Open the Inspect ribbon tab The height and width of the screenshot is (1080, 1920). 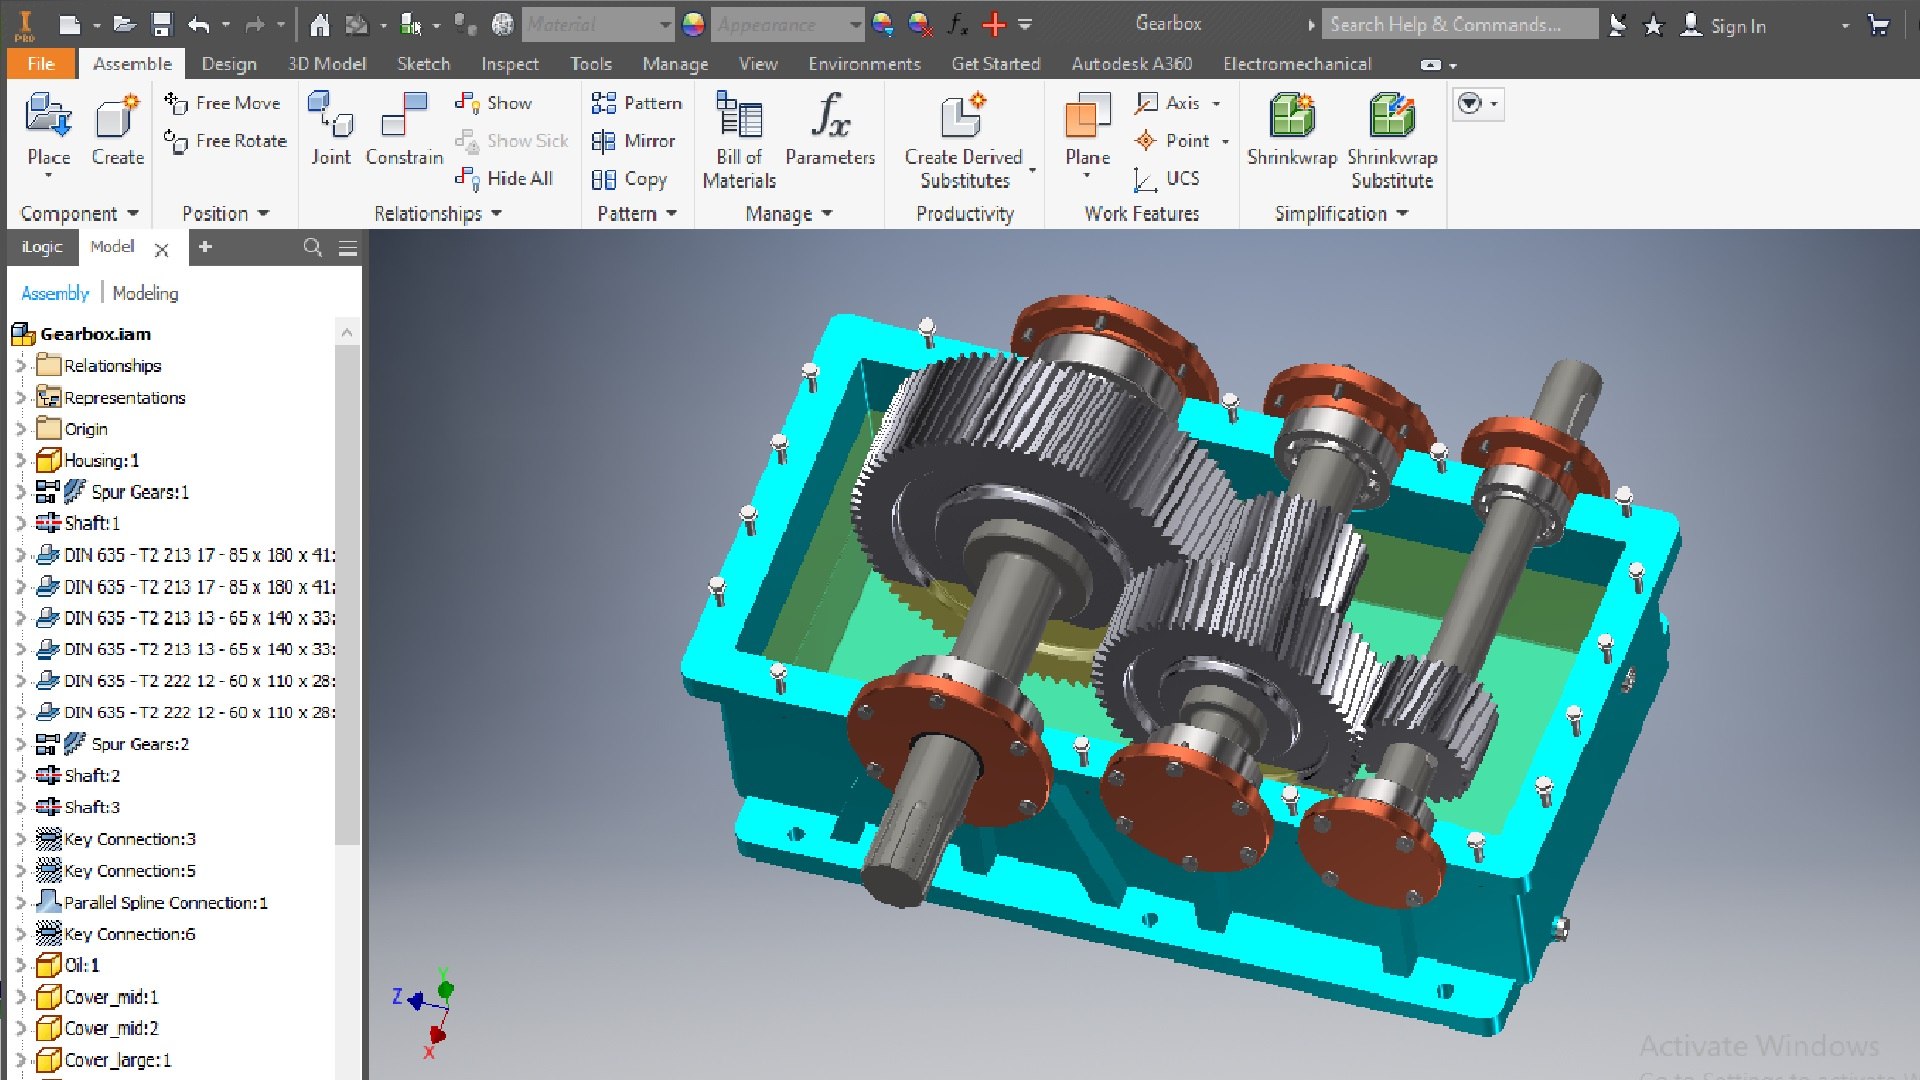(509, 64)
